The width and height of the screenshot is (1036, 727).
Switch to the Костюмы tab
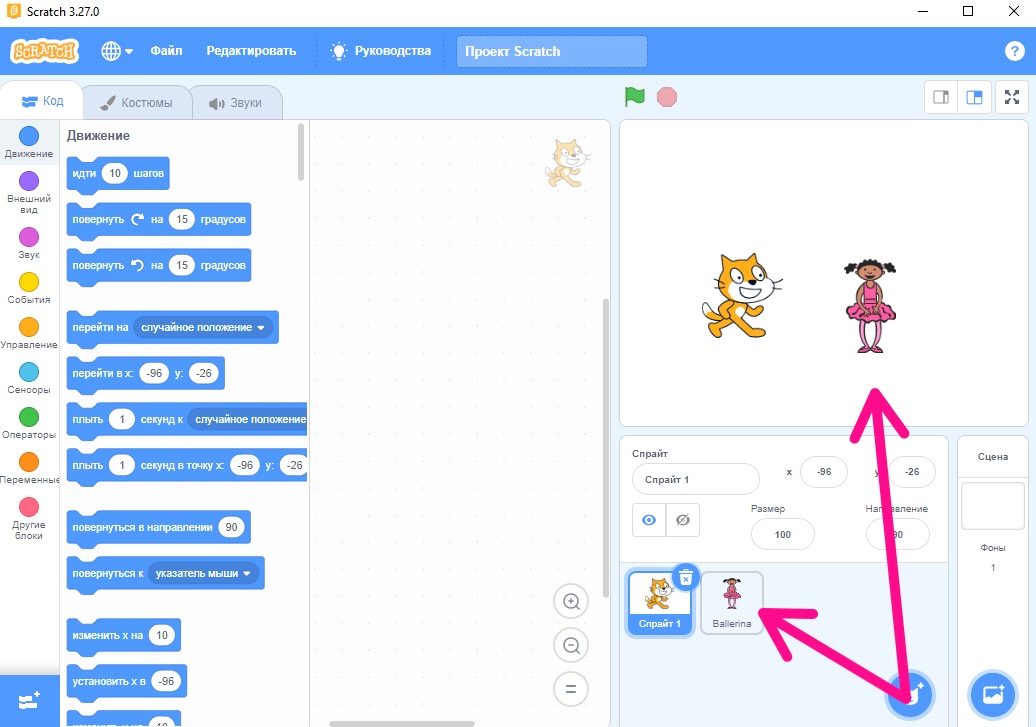[137, 103]
